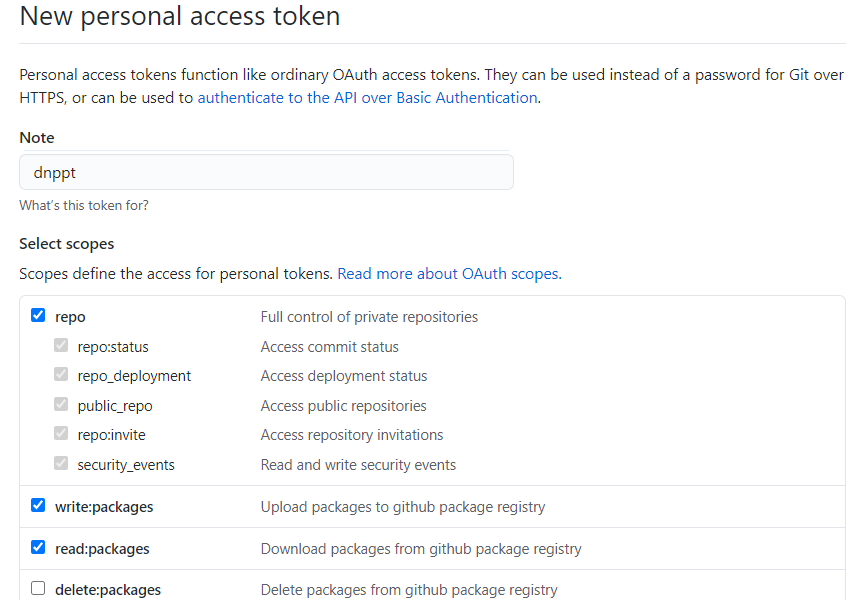
Task: Click the read:packages label text
Action: (x=102, y=549)
